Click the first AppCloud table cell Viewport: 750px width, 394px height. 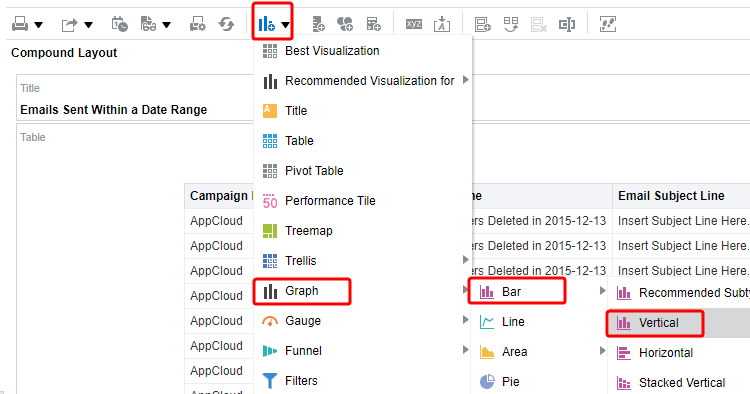[x=216, y=221]
